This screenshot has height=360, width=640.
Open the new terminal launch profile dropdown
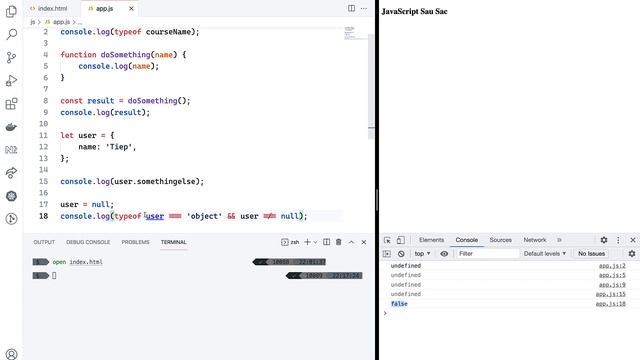315,242
